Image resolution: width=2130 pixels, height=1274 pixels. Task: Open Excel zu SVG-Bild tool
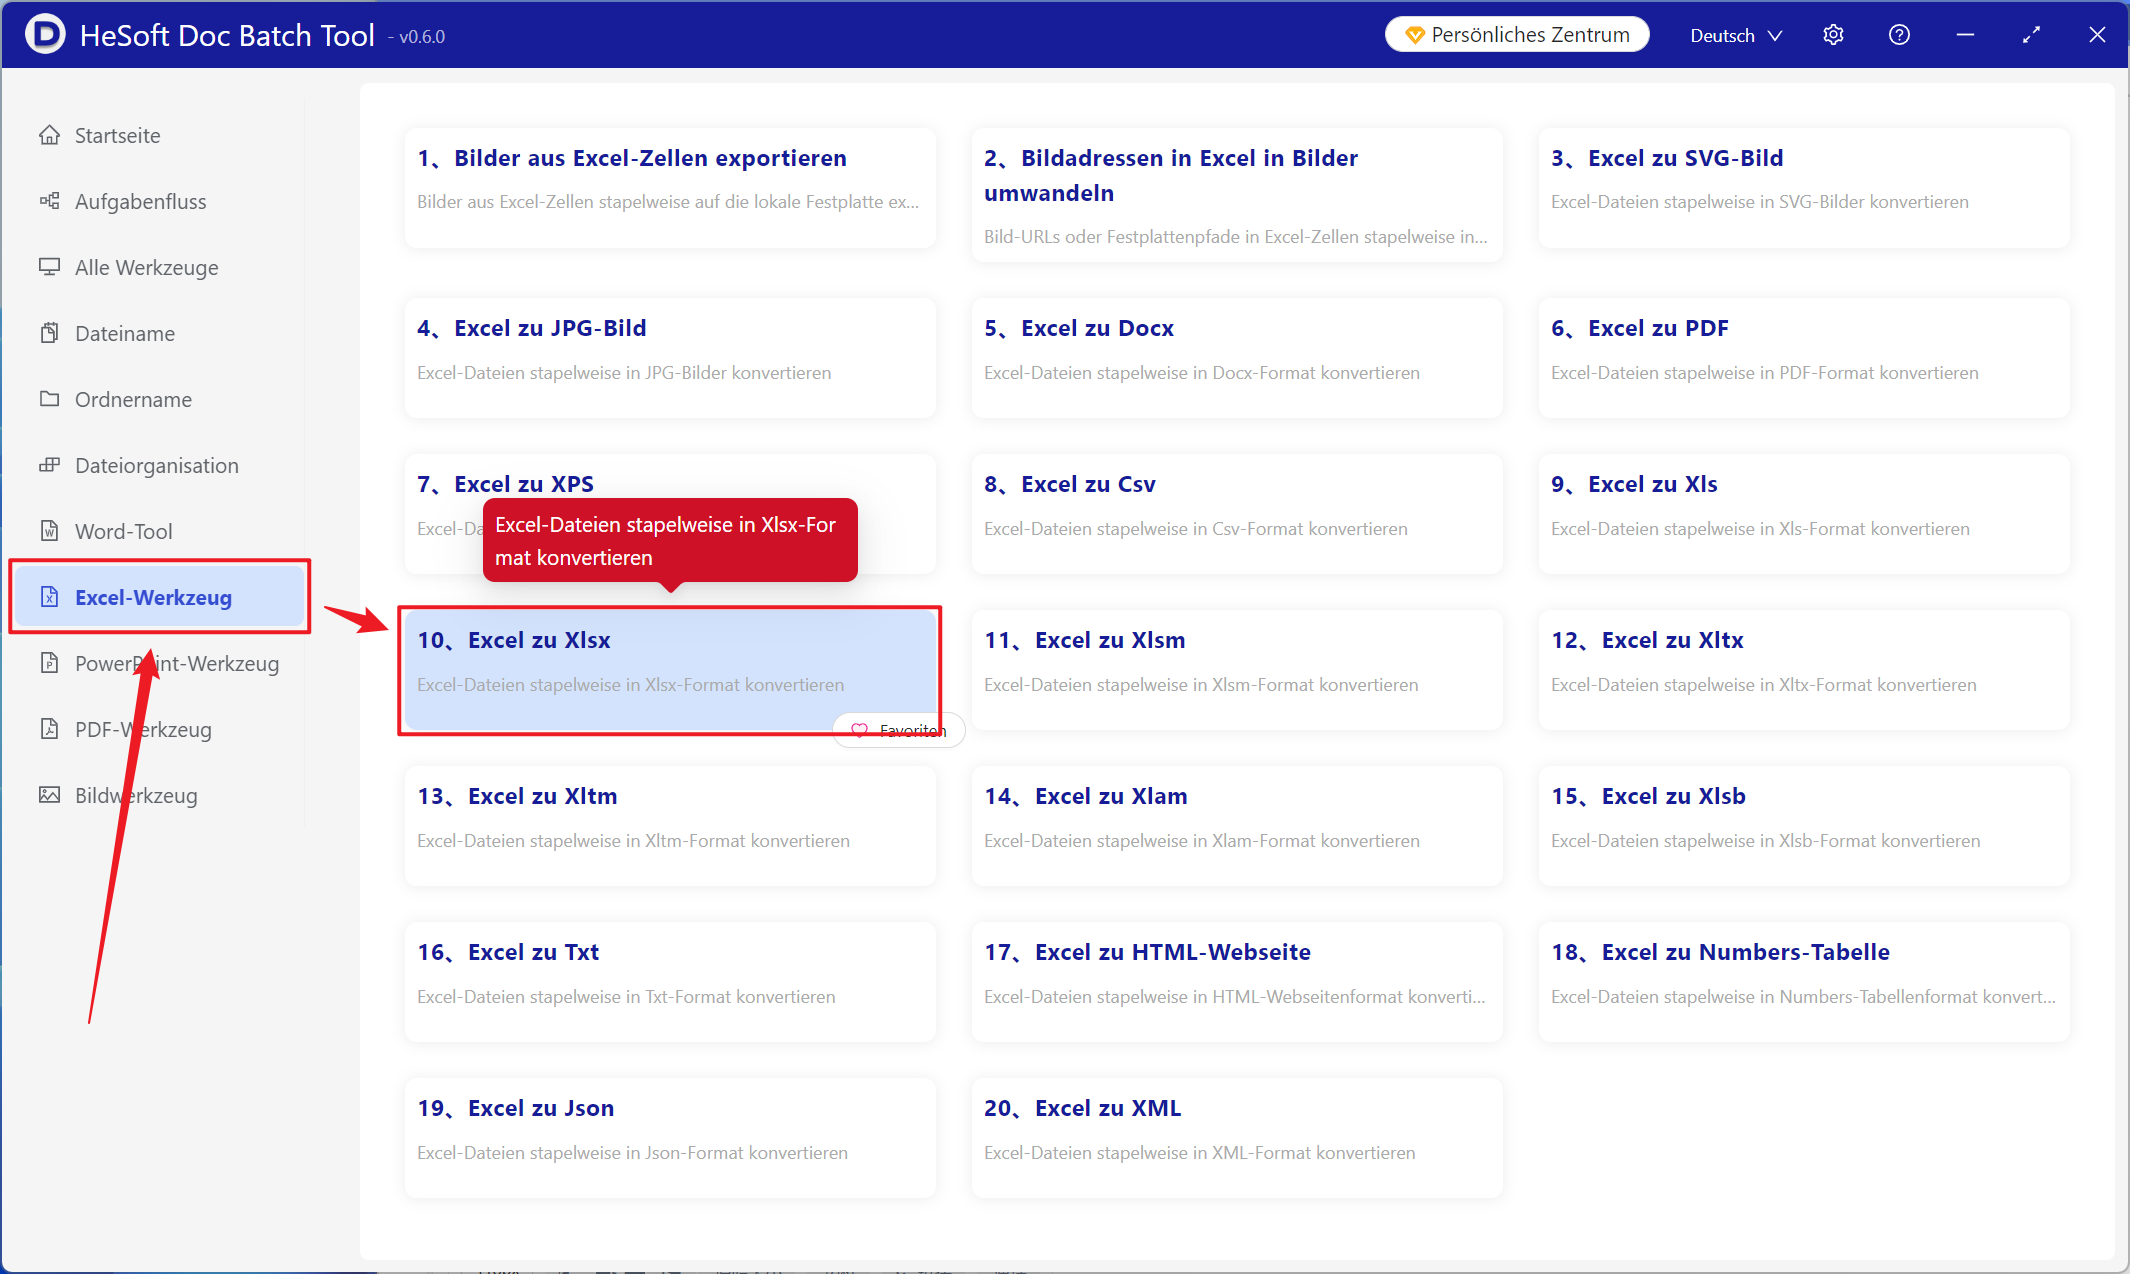tap(1804, 187)
